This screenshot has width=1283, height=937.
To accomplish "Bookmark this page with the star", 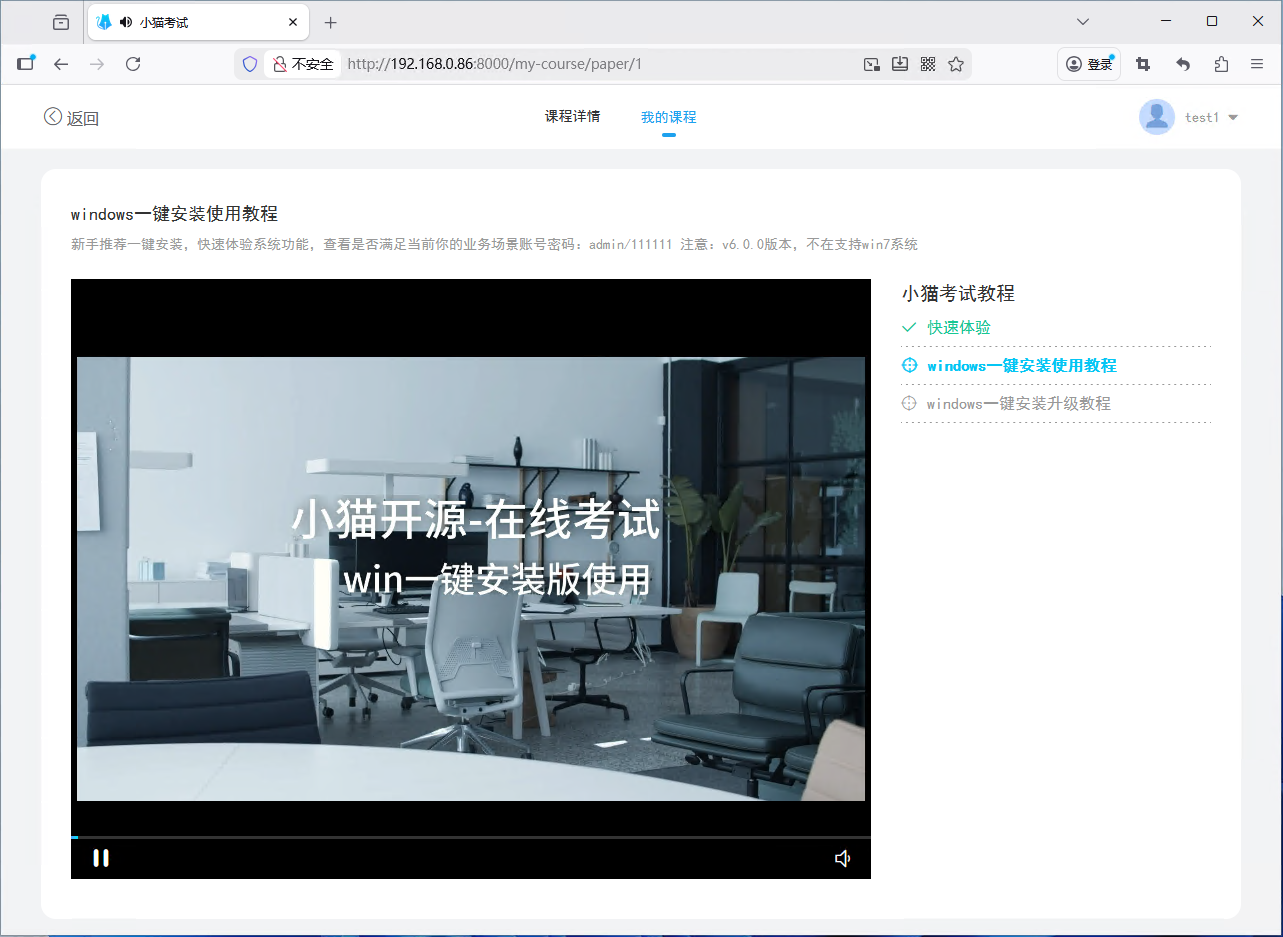I will pyautogui.click(x=956, y=64).
